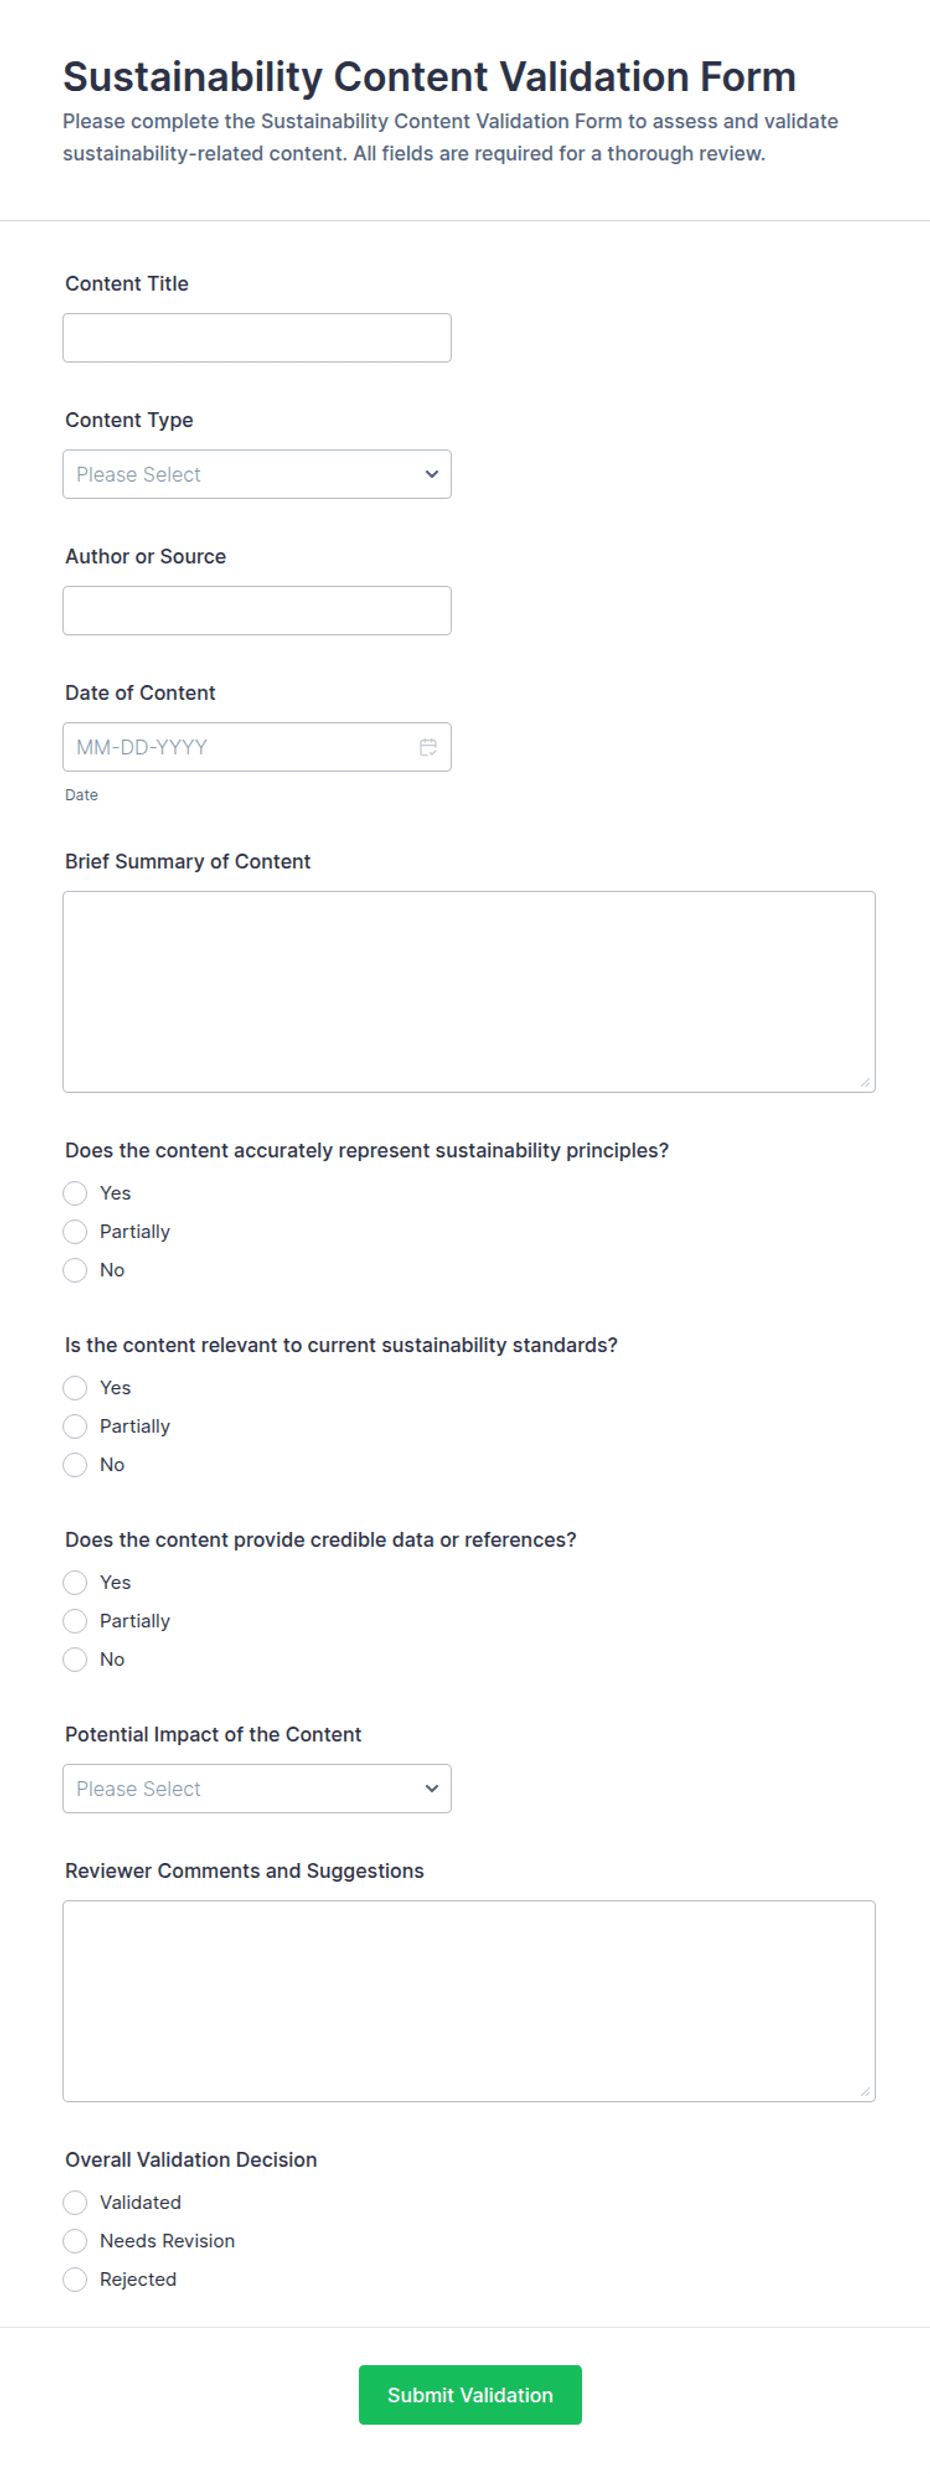Image resolution: width=930 pixels, height=2474 pixels.
Task: Click inside the Brief Summary of Content box
Action: click(x=469, y=992)
